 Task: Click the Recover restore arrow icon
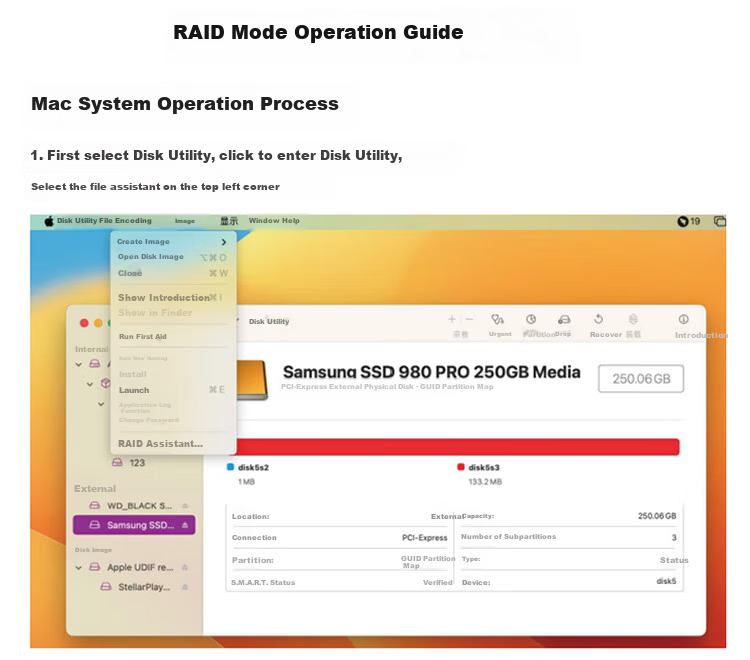coord(598,319)
